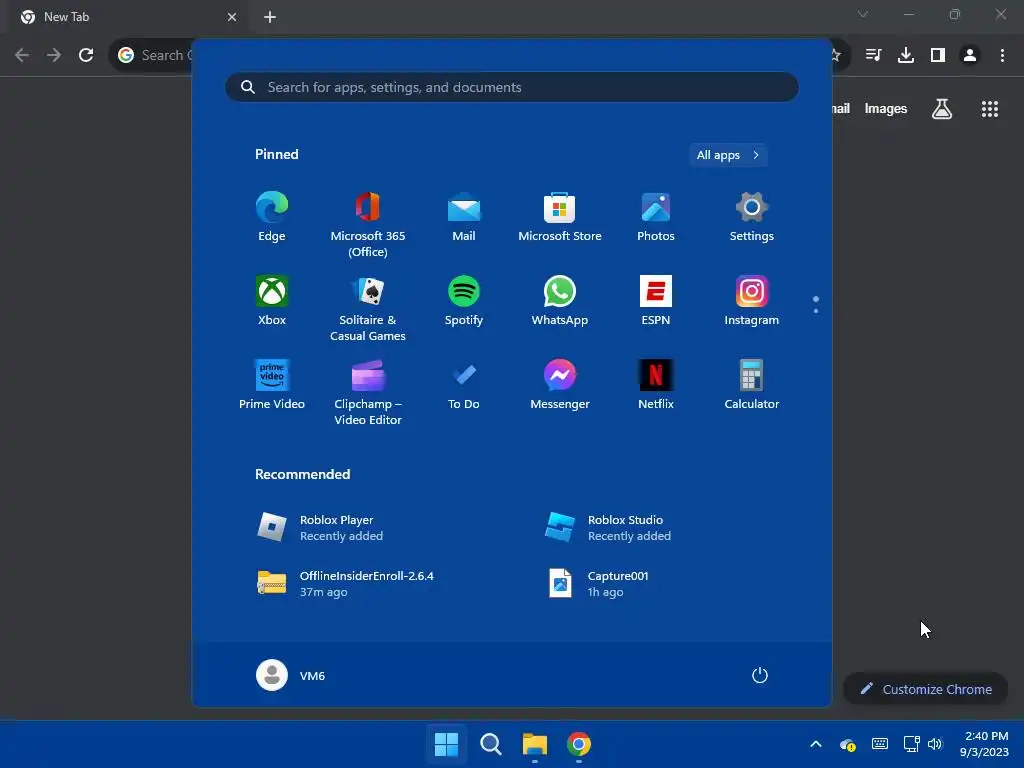Image resolution: width=1024 pixels, height=768 pixels.
Task: Launch the Photos app
Action: click(x=656, y=218)
